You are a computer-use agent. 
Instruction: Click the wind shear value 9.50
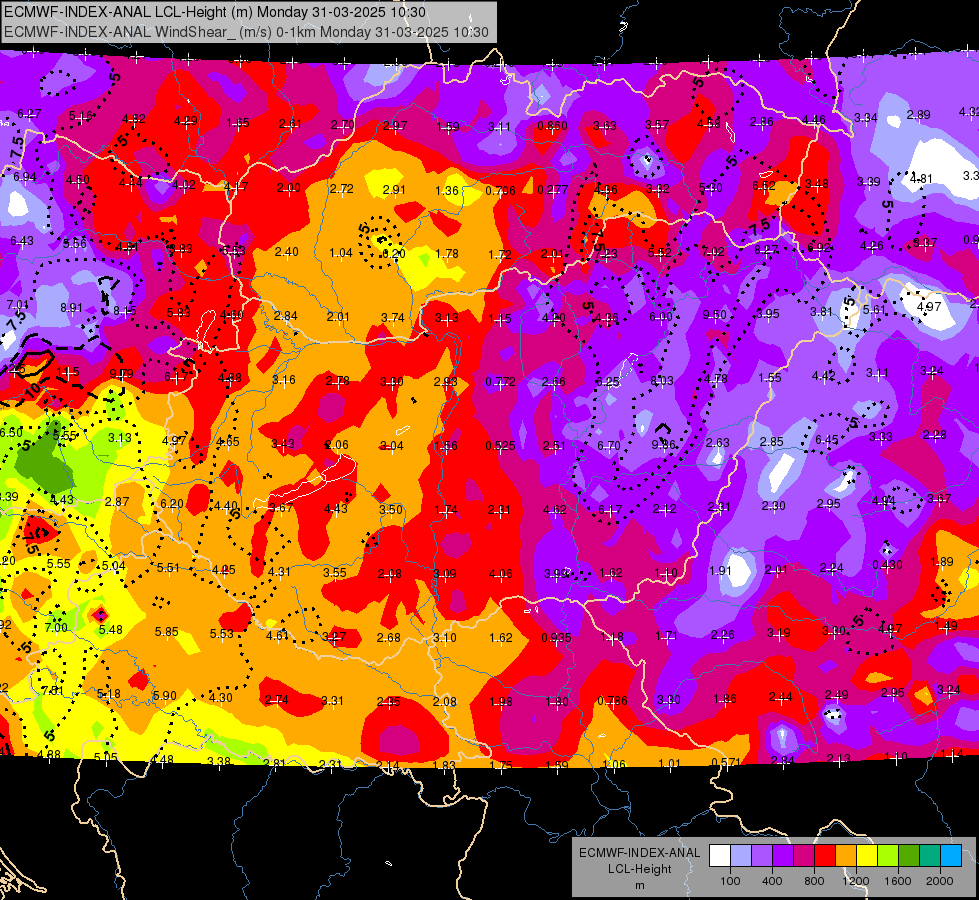[x=714, y=314]
